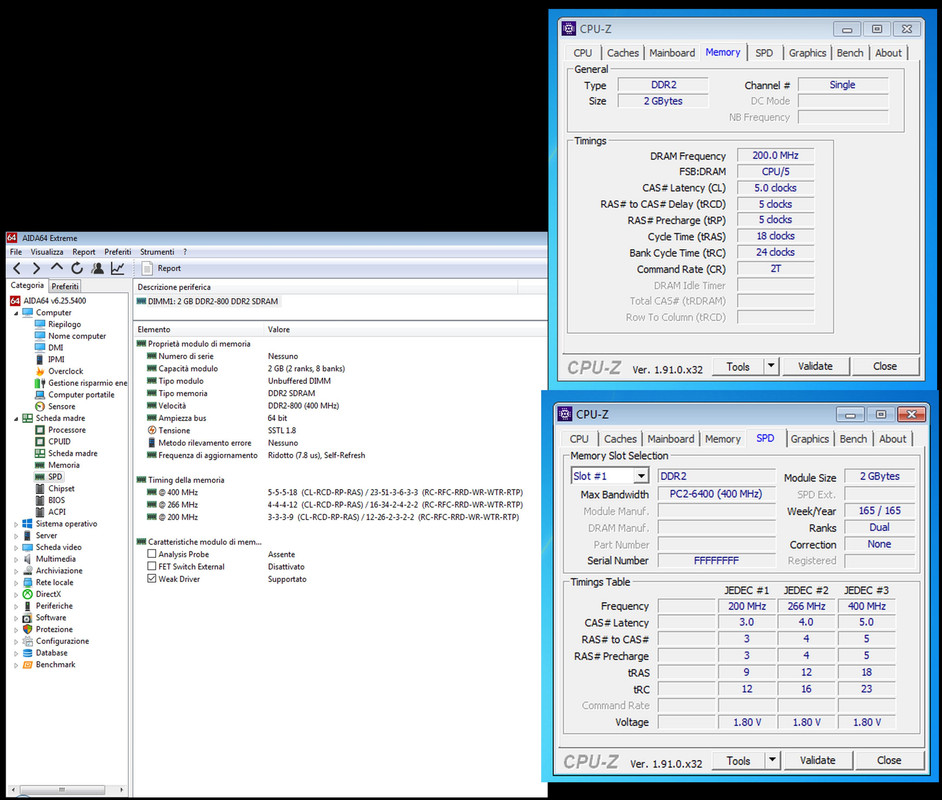This screenshot has width=942, height=800.
Task: Open Graphics tab in CPU-Z Memory window
Action: click(x=807, y=53)
